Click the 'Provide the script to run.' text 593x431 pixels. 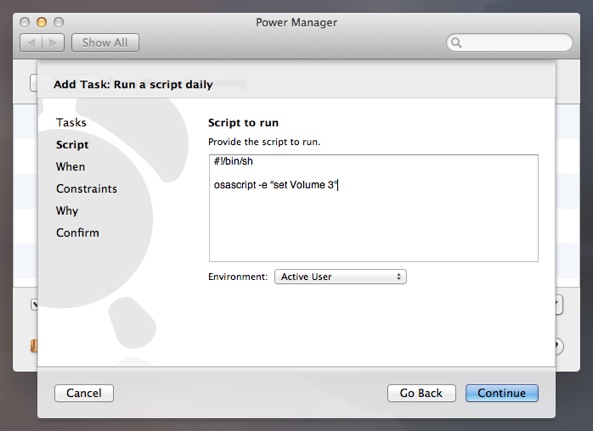pos(264,142)
